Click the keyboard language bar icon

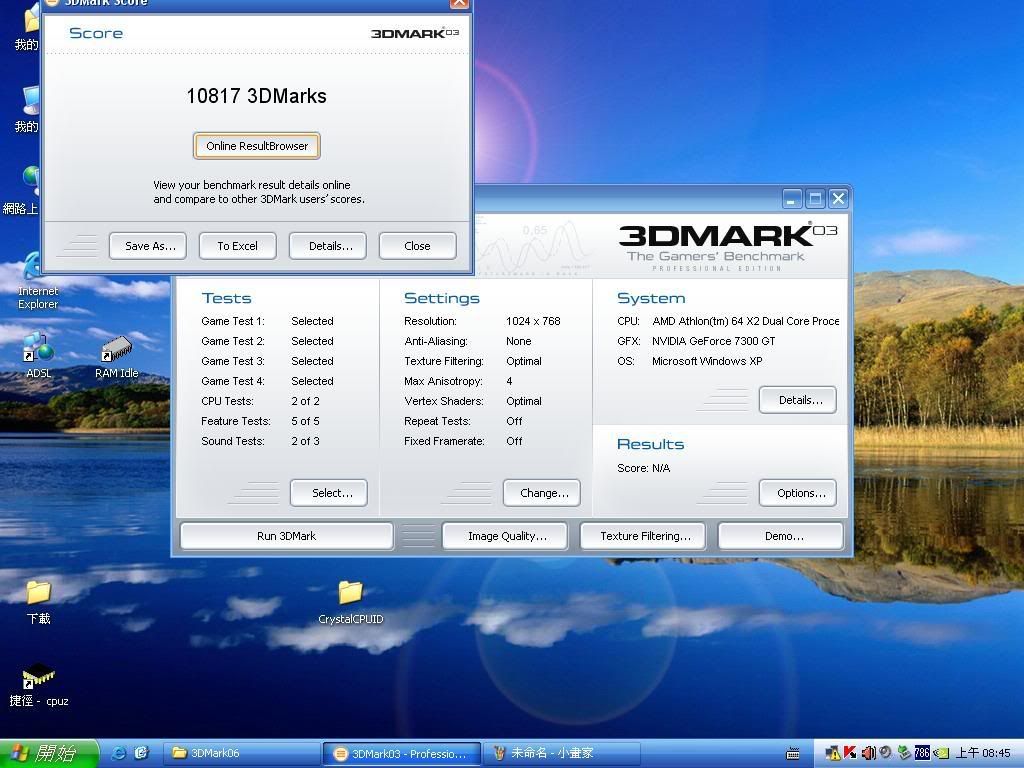coord(793,754)
